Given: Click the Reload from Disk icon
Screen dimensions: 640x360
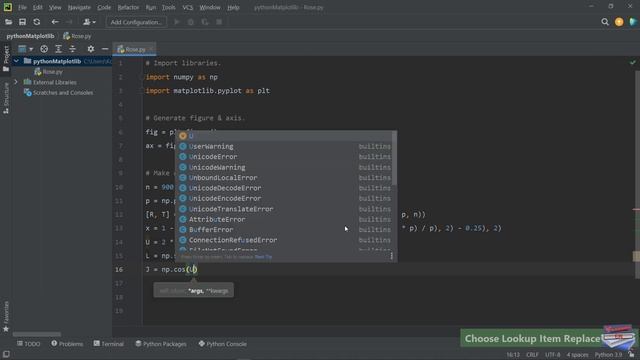Looking at the screenshot, I should [x=37, y=22].
